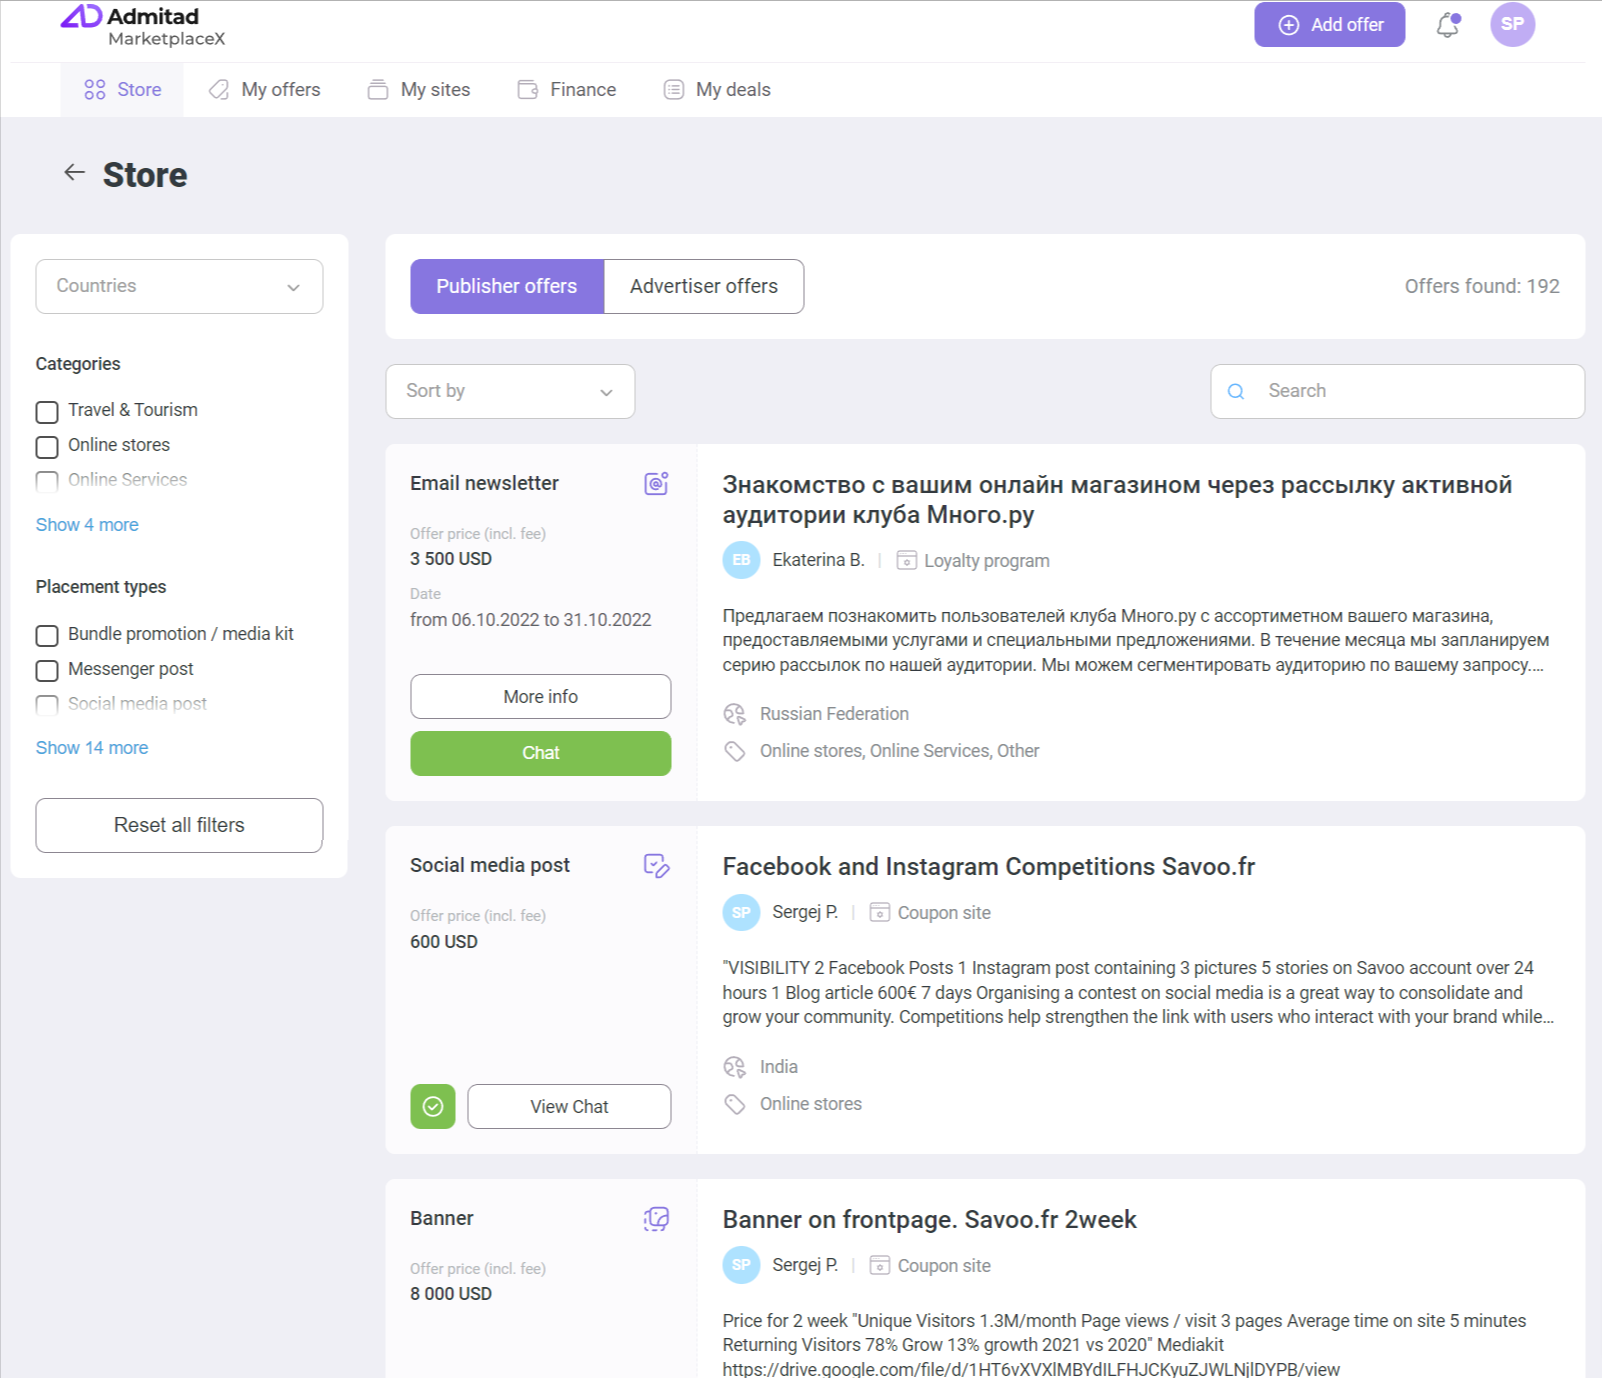Open the SP user avatar menu
The image size is (1602, 1378).
pos(1512,24)
